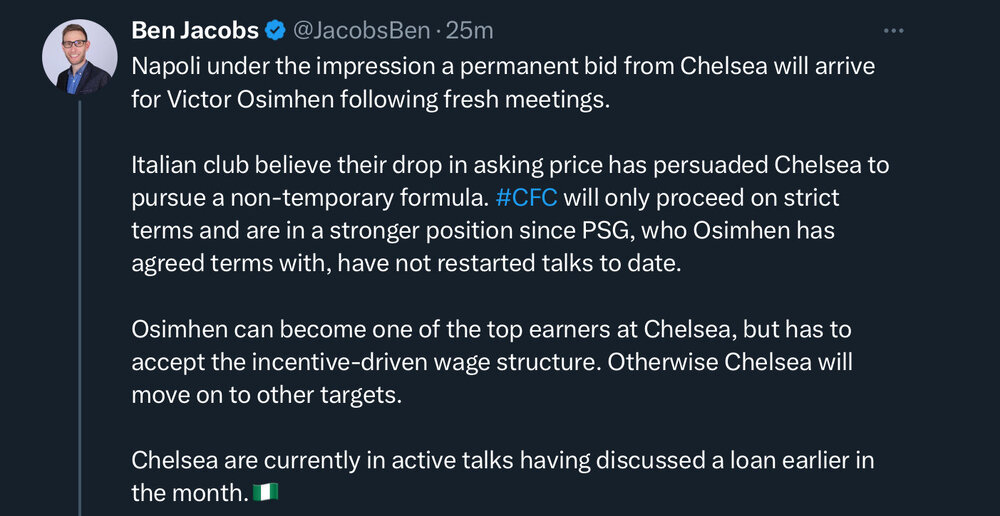Click the paragraph starting 'Osimhen can become'

click(492, 362)
